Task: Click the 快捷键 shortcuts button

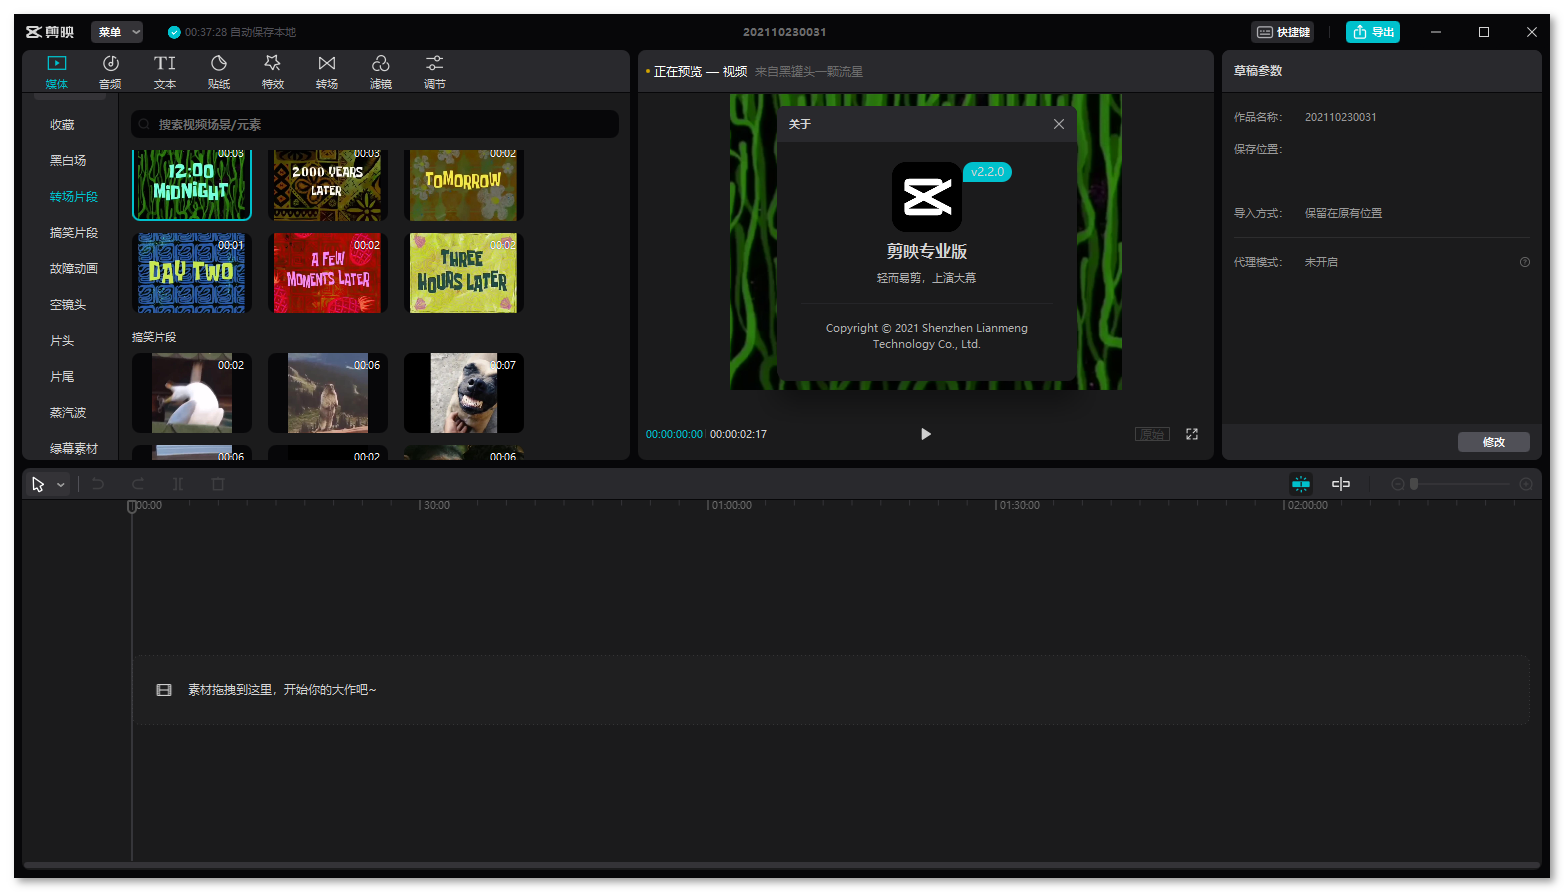Action: coord(1283,32)
